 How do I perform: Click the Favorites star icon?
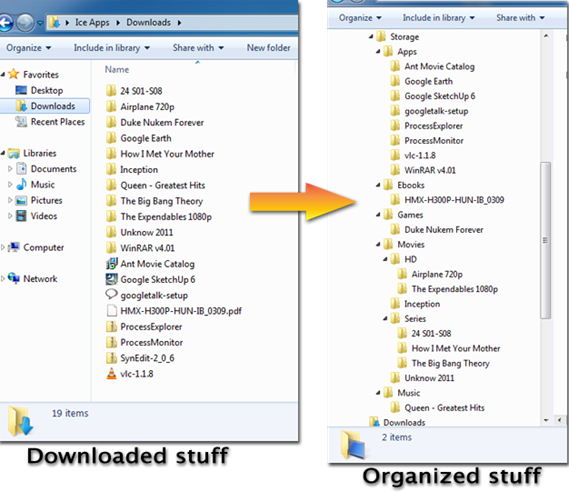[13, 74]
